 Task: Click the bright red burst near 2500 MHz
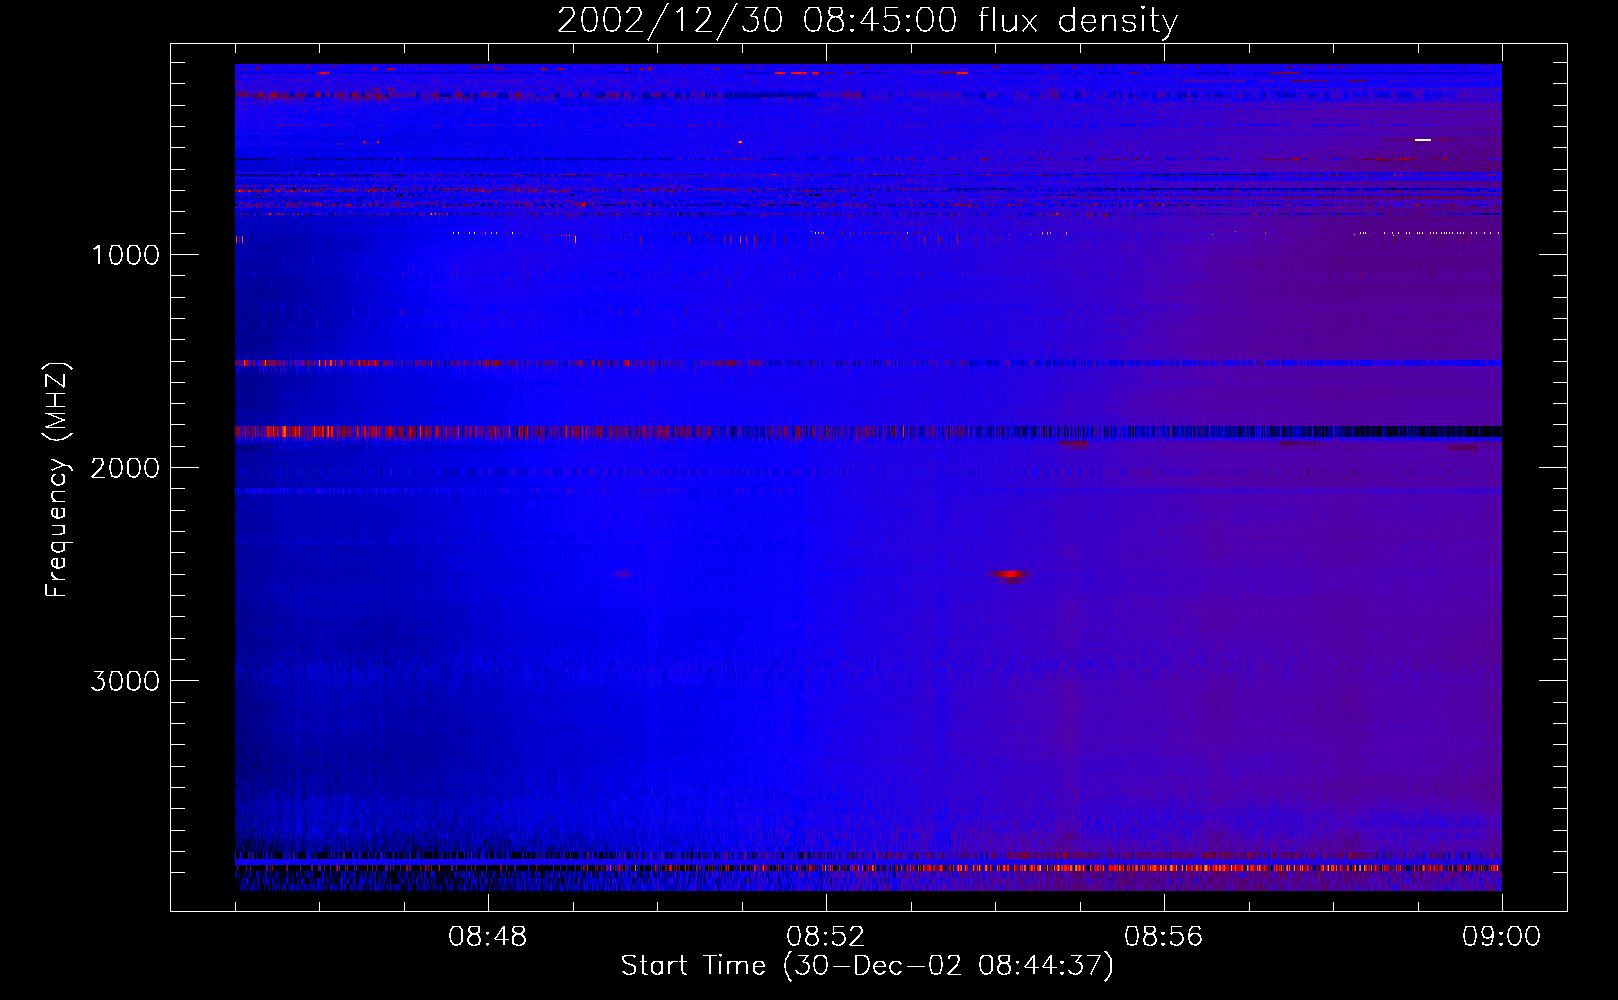(x=1010, y=575)
